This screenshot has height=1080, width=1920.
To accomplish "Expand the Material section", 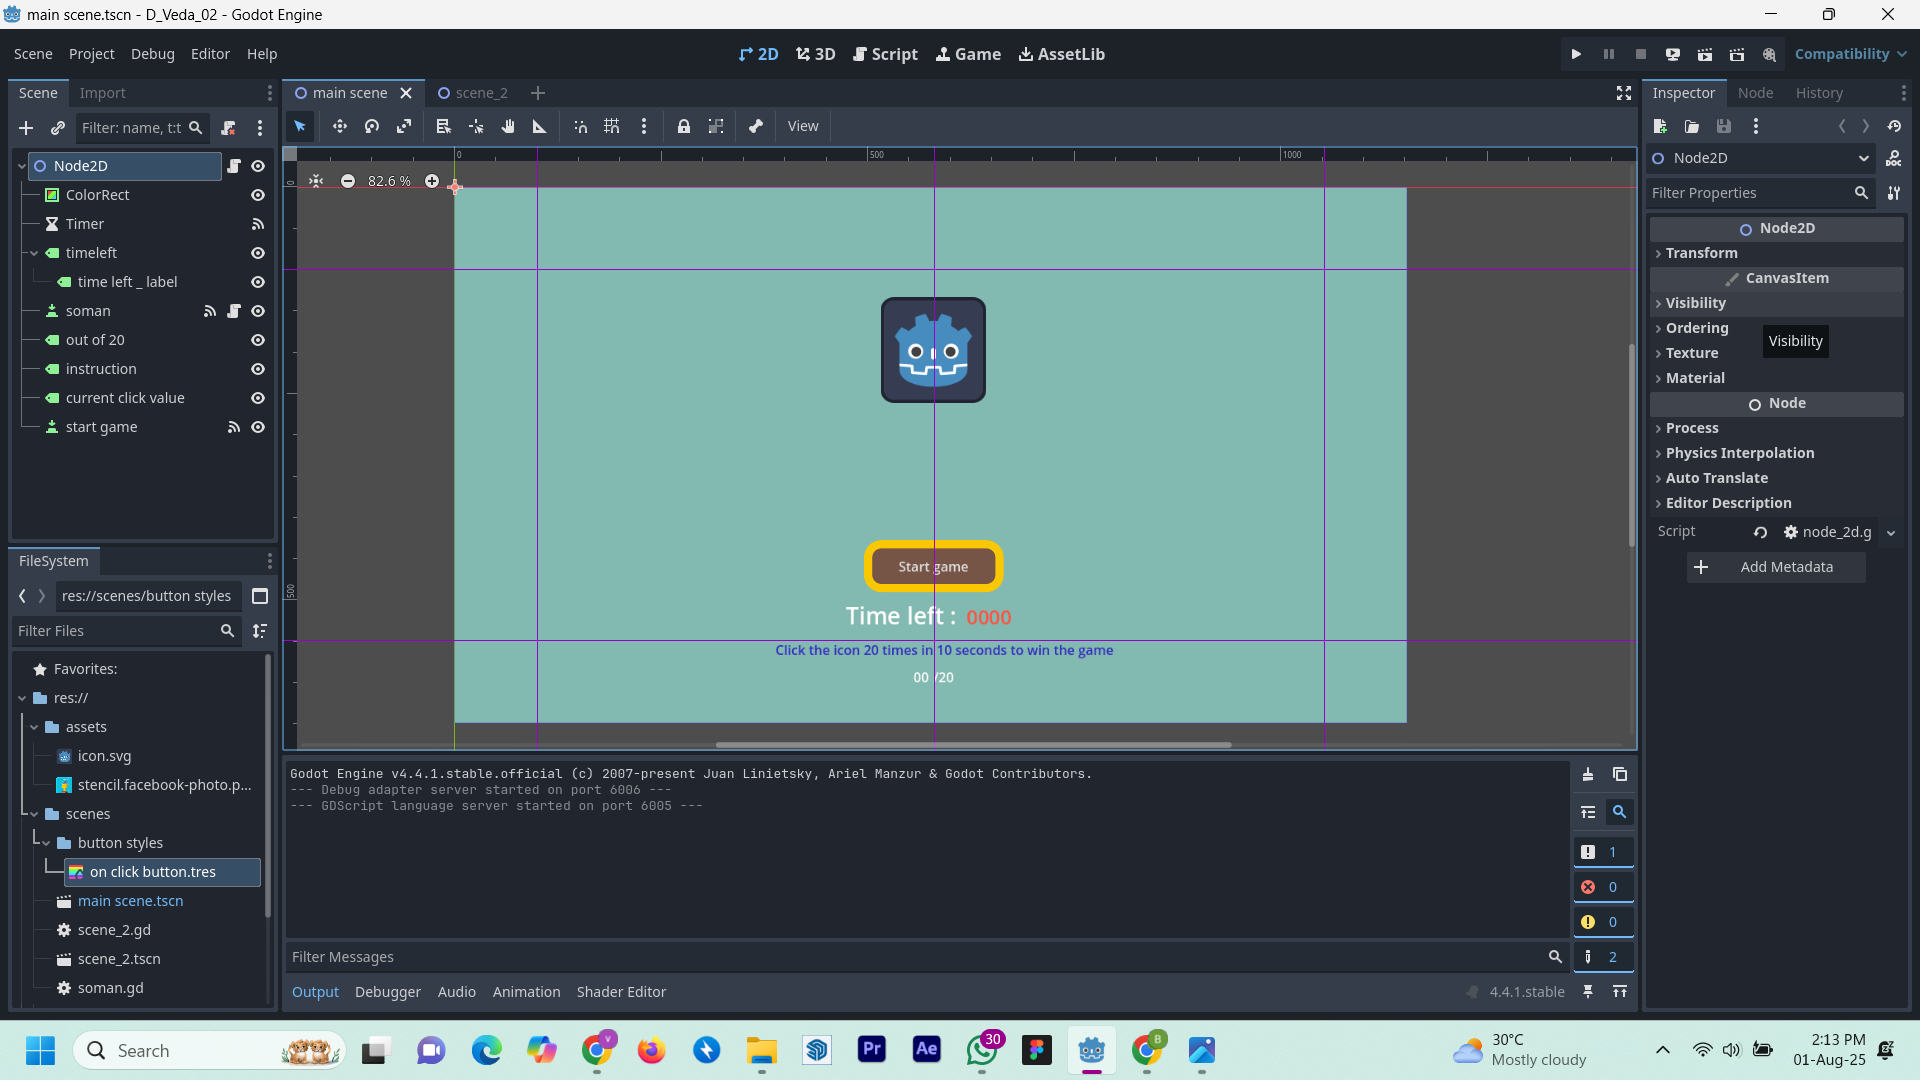I will click(x=1776, y=378).
